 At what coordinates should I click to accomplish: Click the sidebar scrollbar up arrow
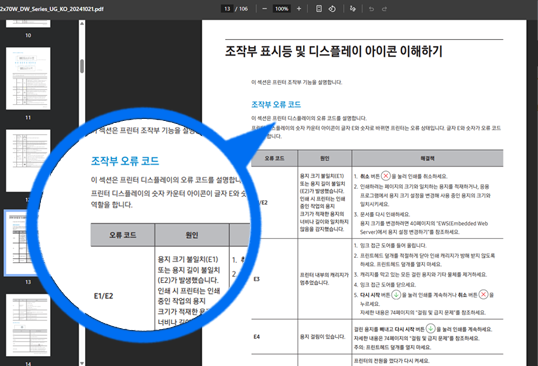[x=82, y=23]
